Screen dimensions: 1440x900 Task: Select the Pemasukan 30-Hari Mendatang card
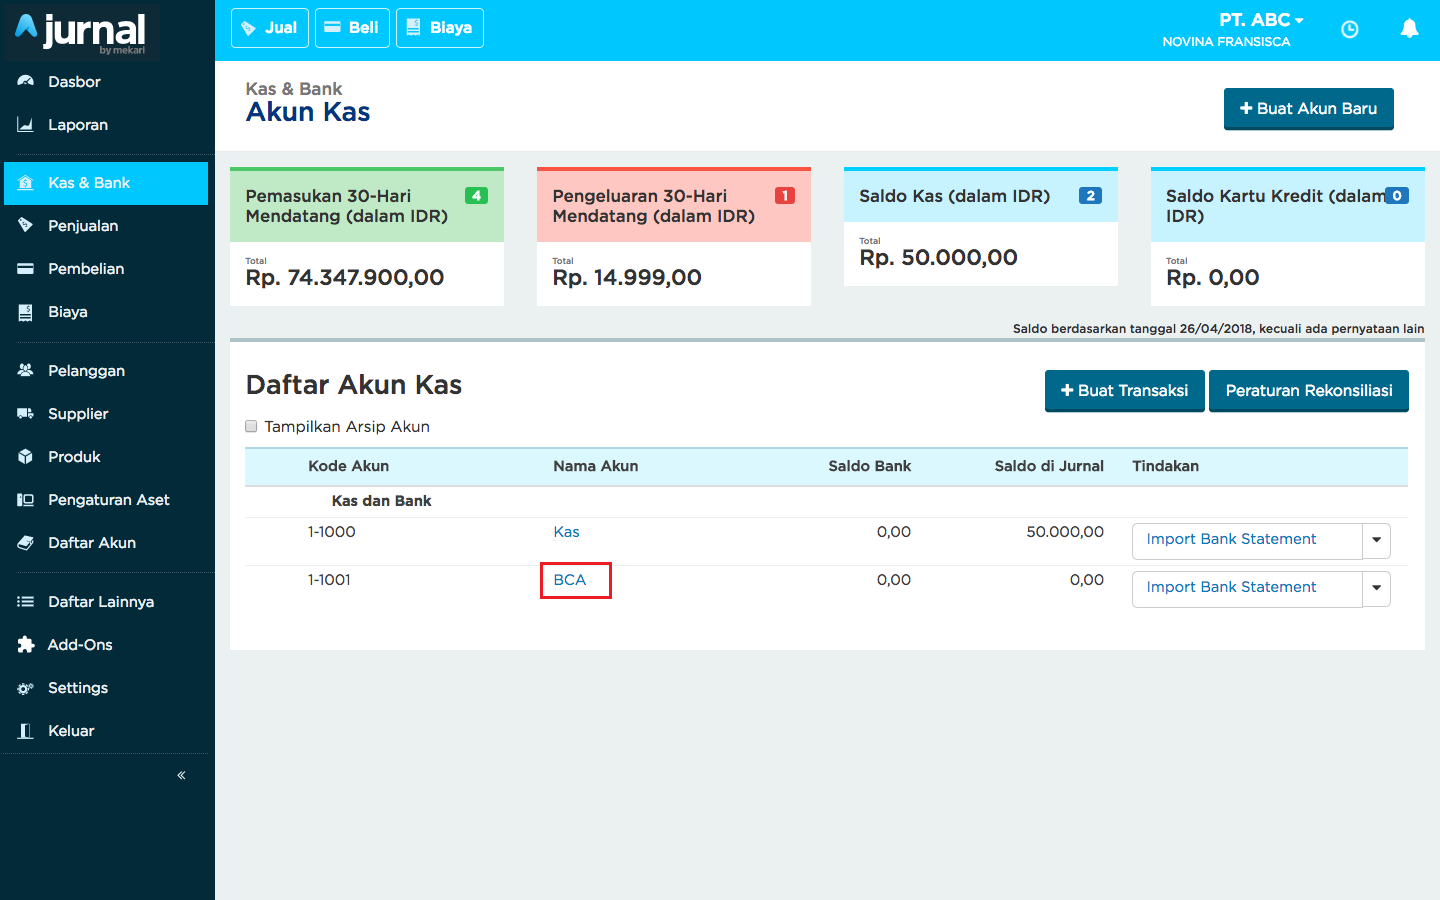coord(367,236)
